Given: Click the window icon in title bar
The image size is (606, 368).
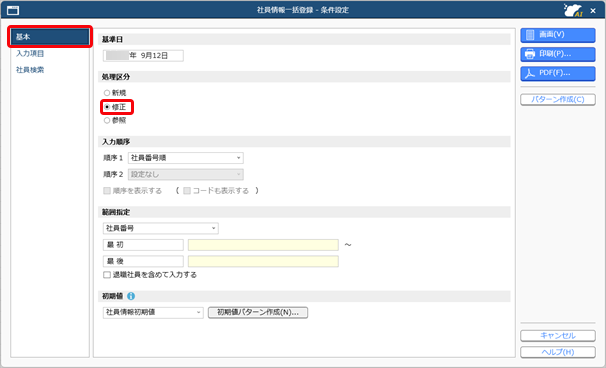Looking at the screenshot, I should click(13, 10).
